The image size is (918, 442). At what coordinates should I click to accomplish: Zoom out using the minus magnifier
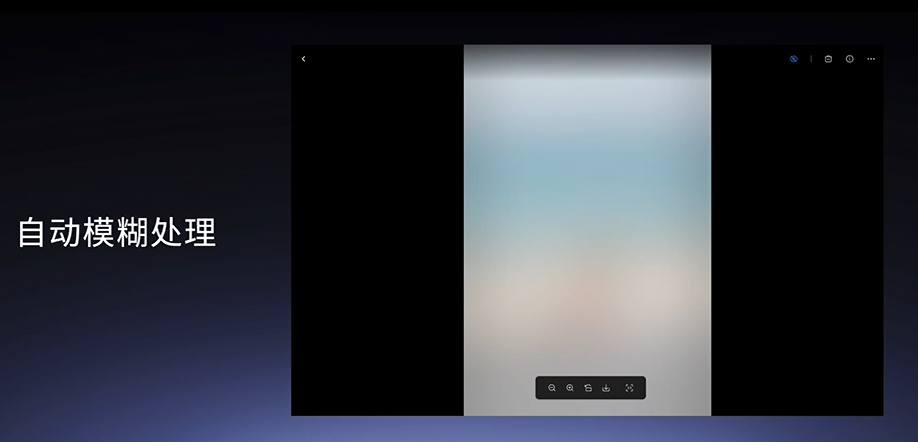coord(552,388)
